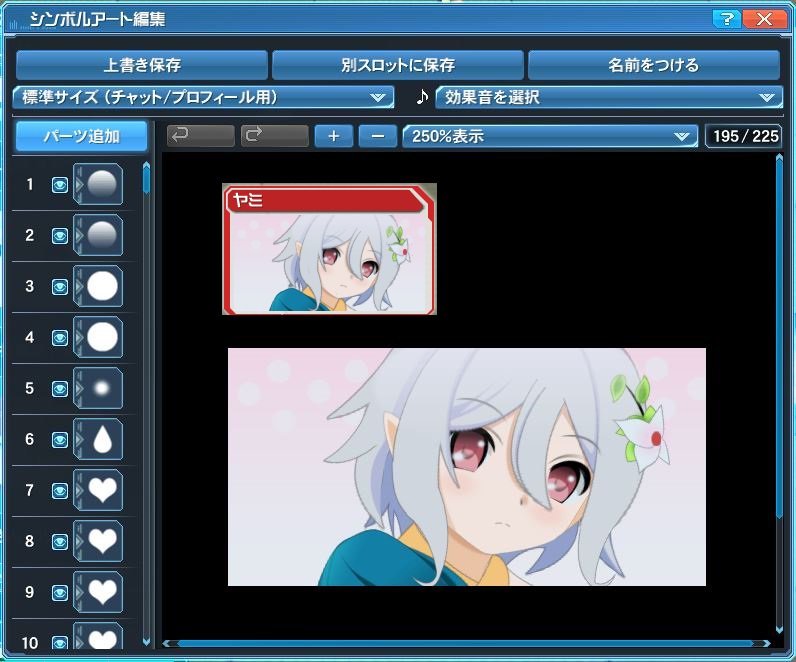Close the symbol art editor window

764,20
